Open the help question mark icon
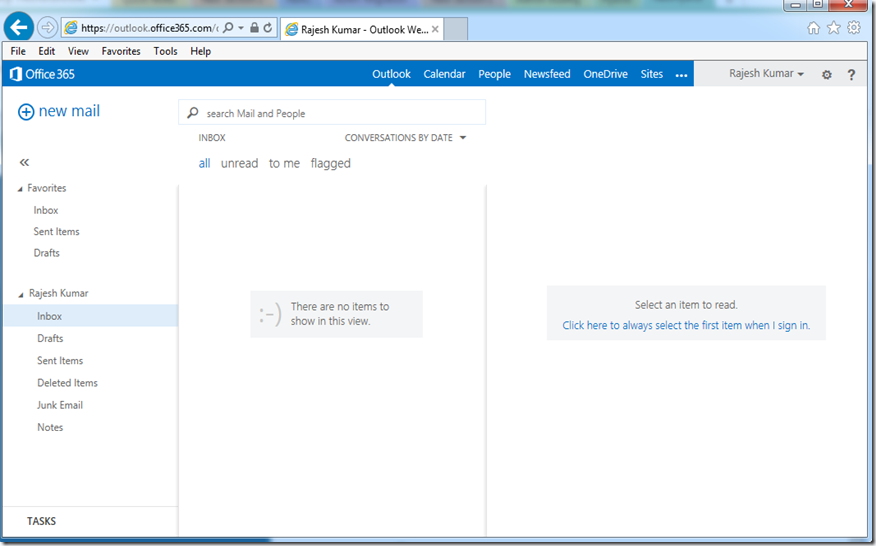Viewport: 876px width, 546px height. pos(851,74)
